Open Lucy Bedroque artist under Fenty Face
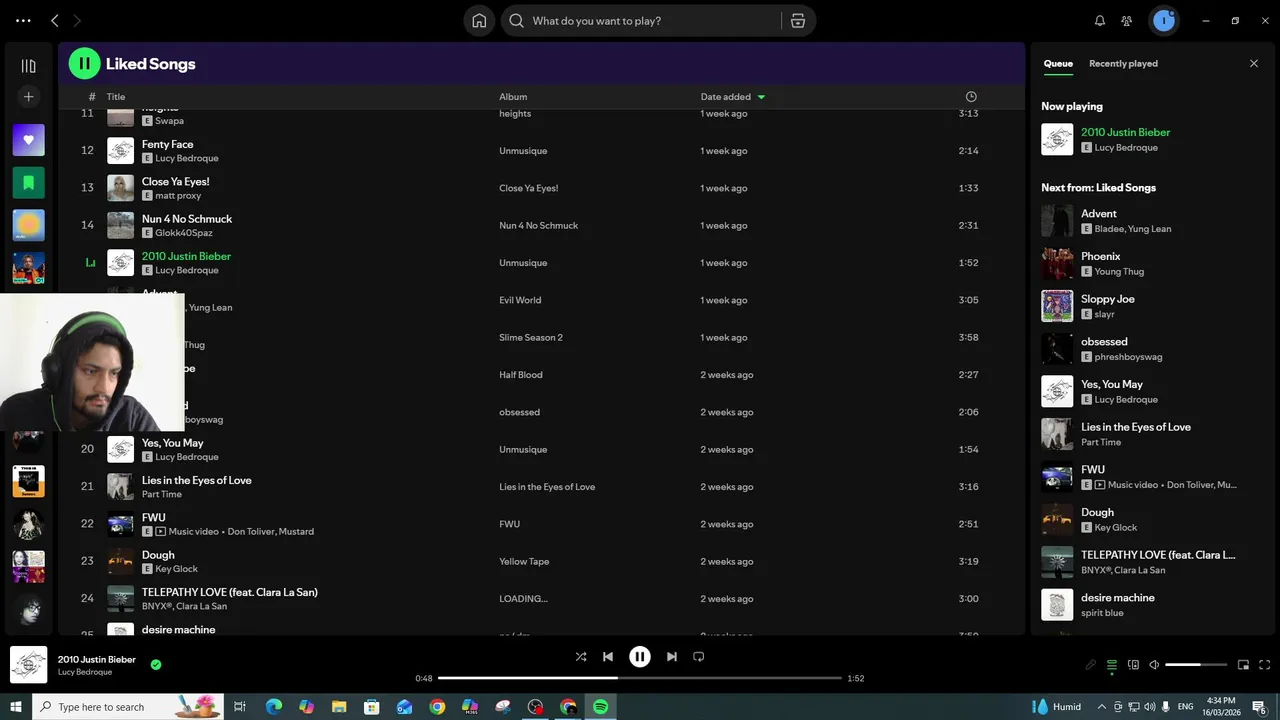 click(x=186, y=158)
